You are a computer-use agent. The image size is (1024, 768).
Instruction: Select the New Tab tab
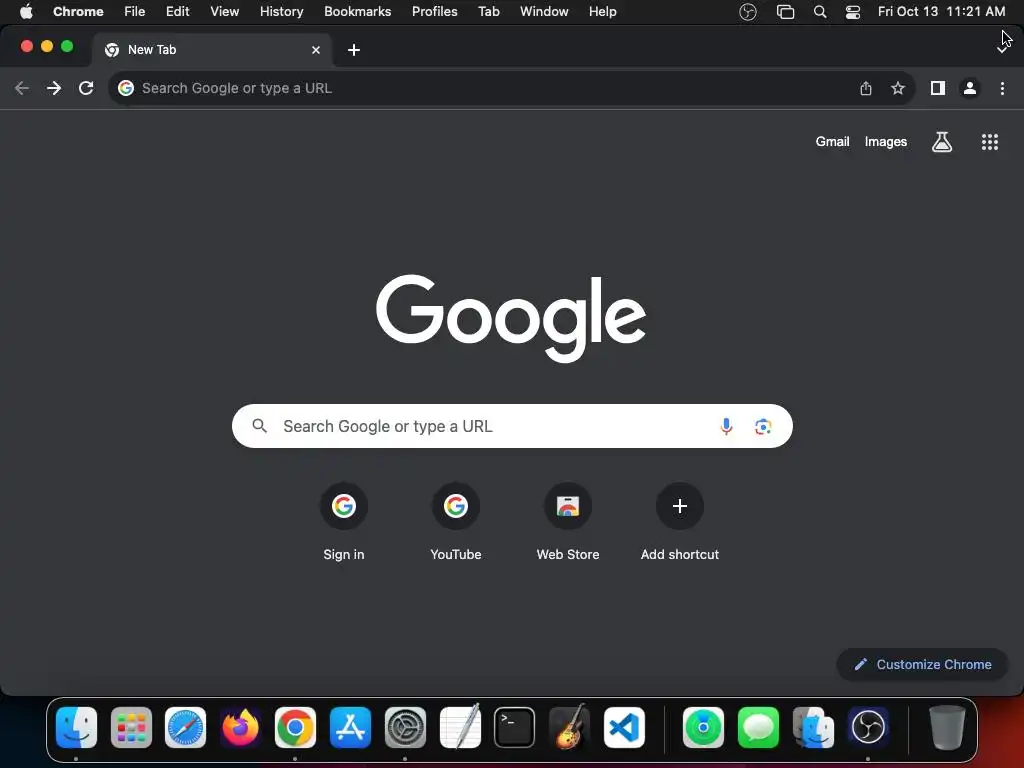point(212,50)
